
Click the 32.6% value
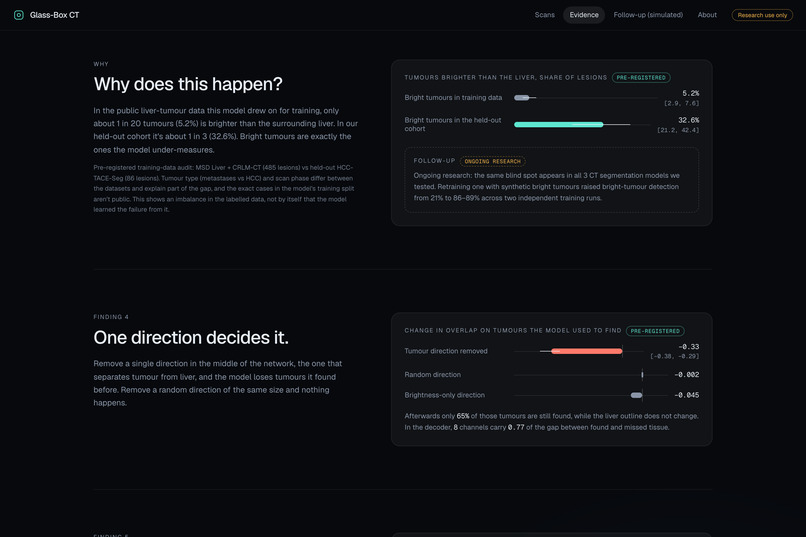[x=688, y=120]
